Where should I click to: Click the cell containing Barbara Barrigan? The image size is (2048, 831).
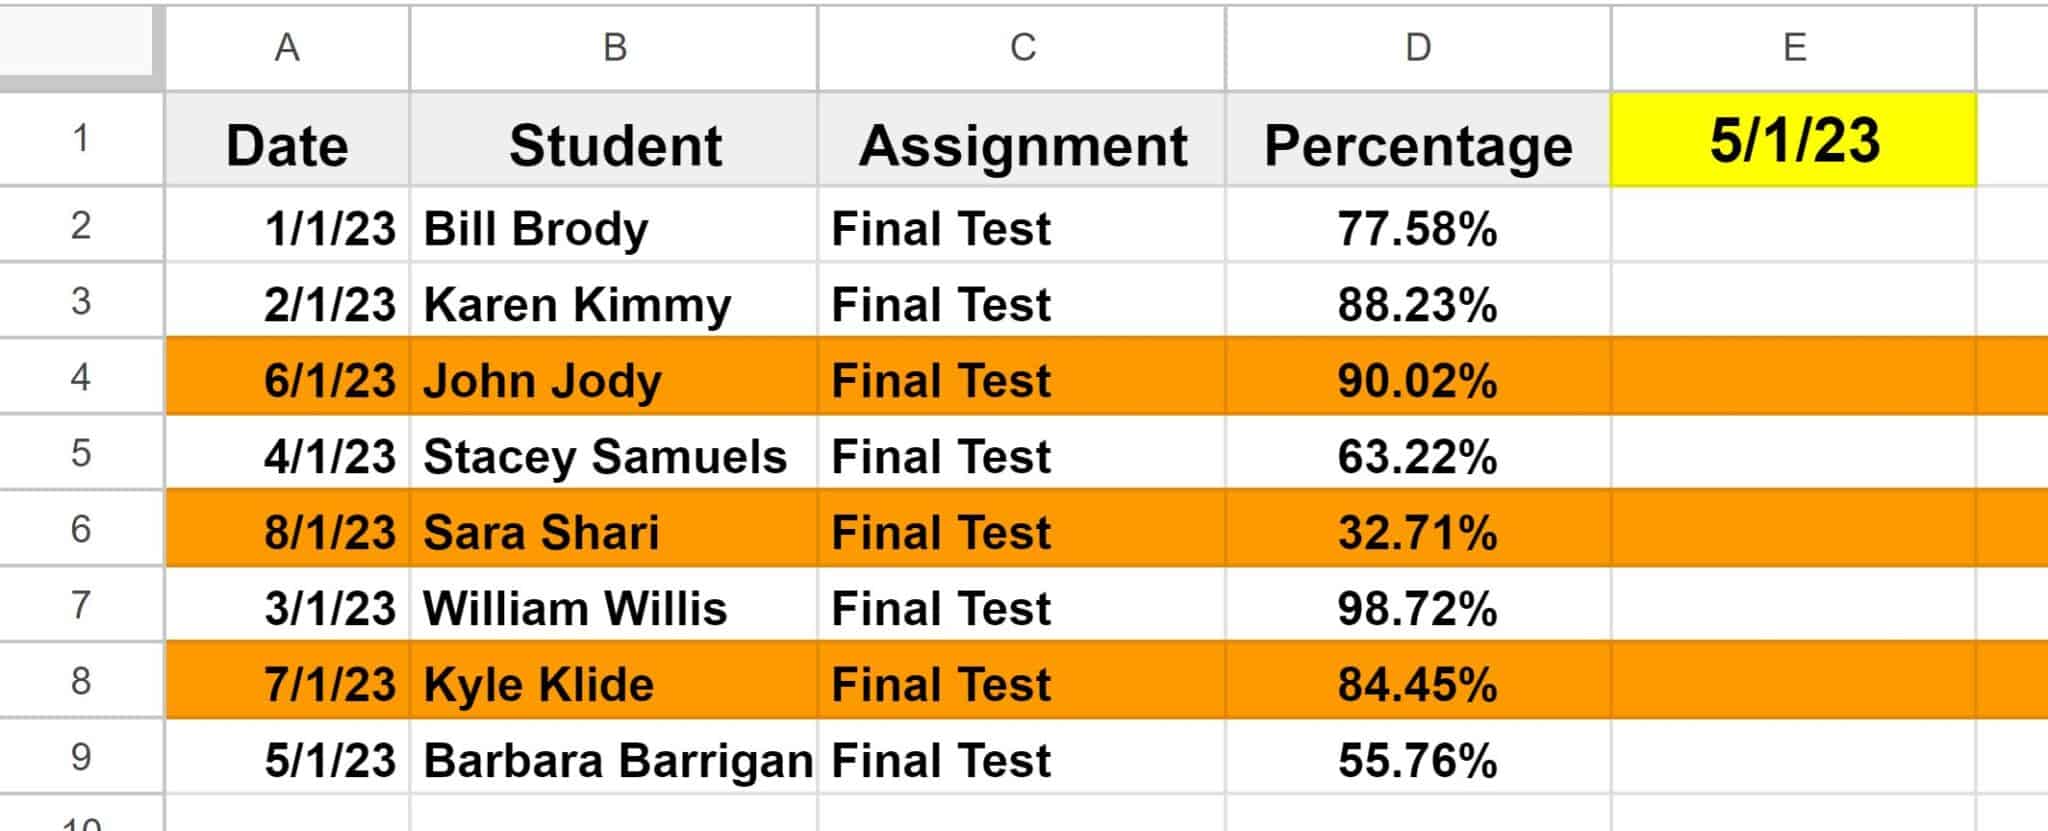tap(615, 759)
